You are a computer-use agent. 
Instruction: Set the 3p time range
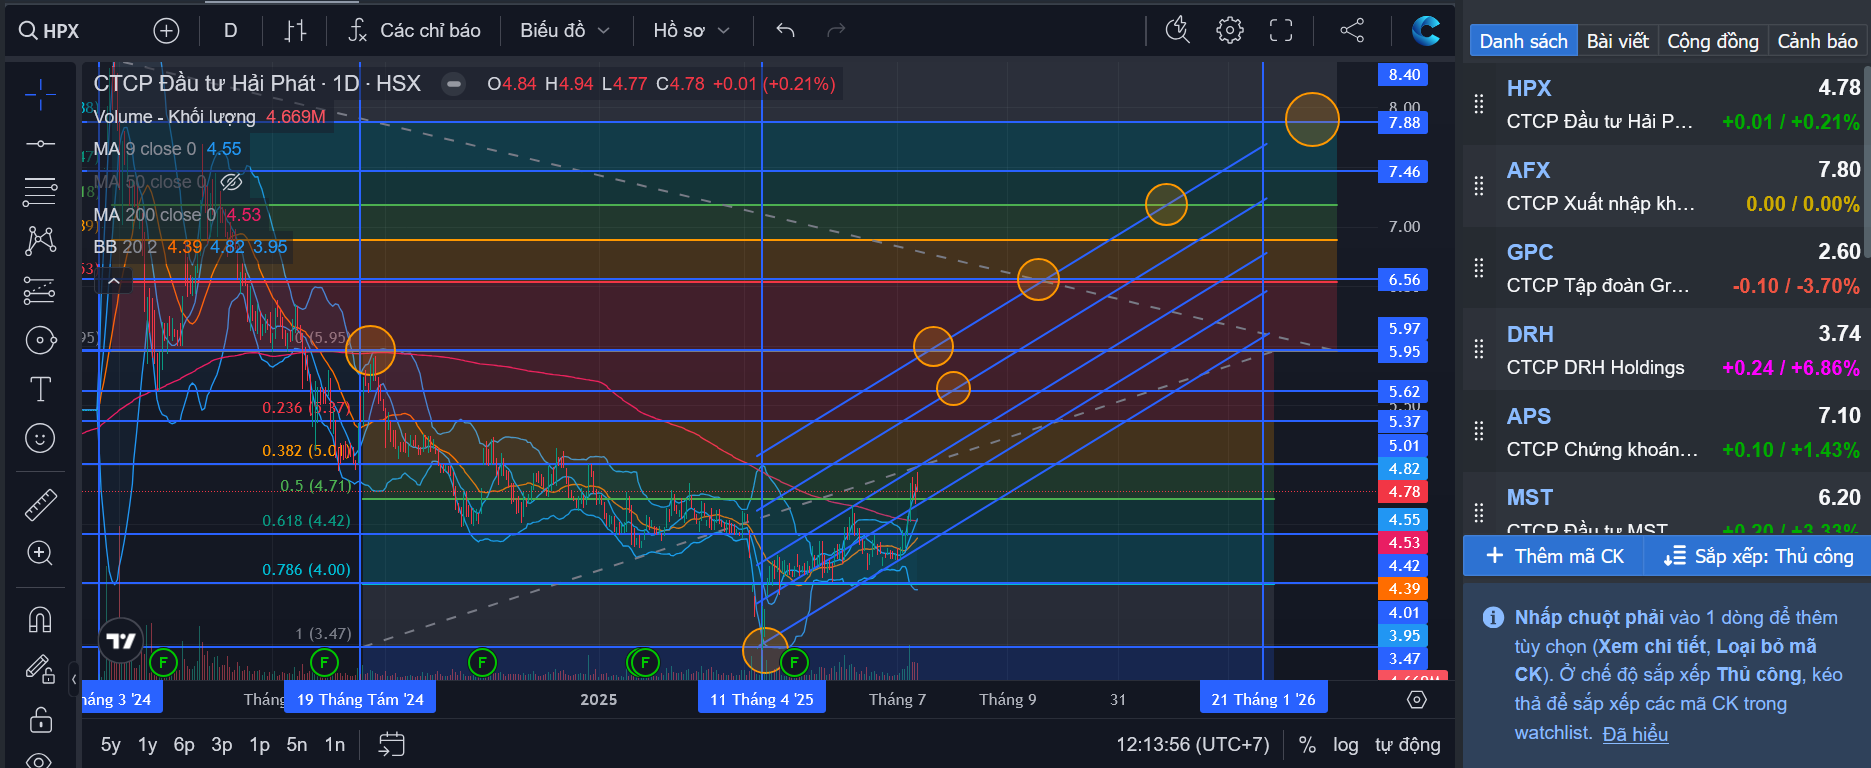pyautogui.click(x=222, y=745)
